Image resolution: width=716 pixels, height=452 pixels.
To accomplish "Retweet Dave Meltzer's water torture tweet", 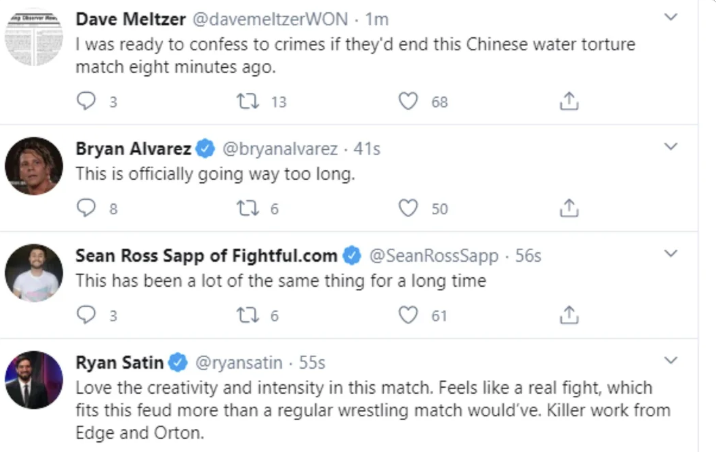I will 246,101.
